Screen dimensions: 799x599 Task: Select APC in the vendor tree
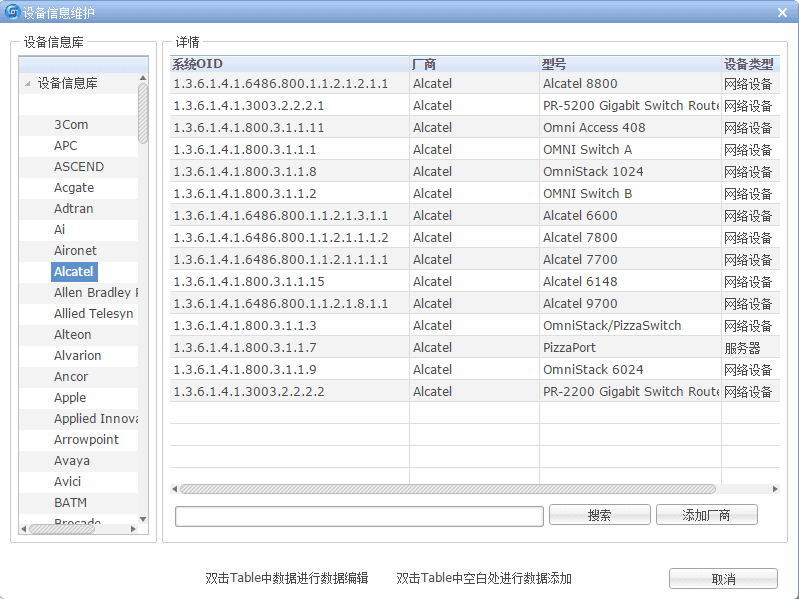66,146
